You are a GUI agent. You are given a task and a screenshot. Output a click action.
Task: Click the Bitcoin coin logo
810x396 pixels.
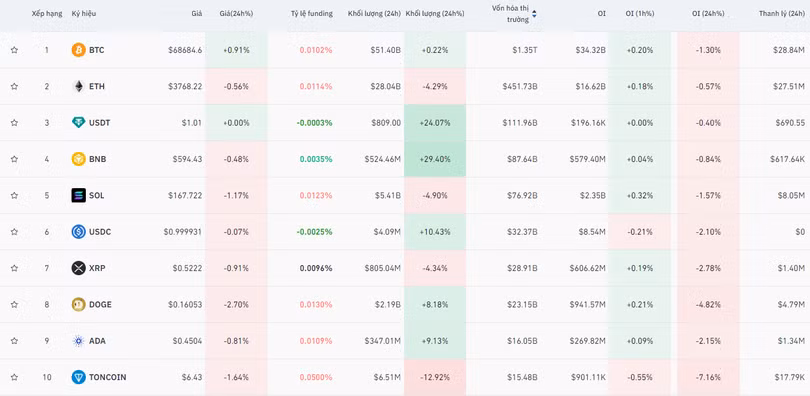coord(79,50)
